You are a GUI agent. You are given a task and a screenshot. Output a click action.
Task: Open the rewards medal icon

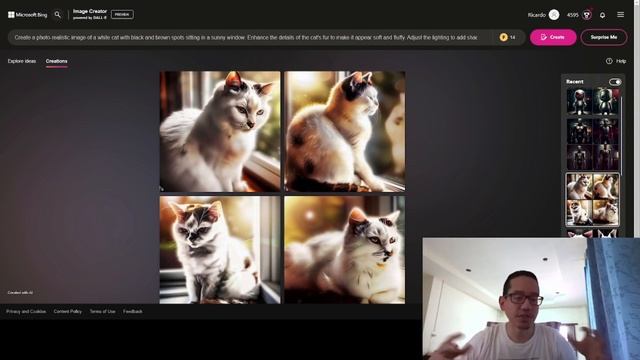coord(587,15)
